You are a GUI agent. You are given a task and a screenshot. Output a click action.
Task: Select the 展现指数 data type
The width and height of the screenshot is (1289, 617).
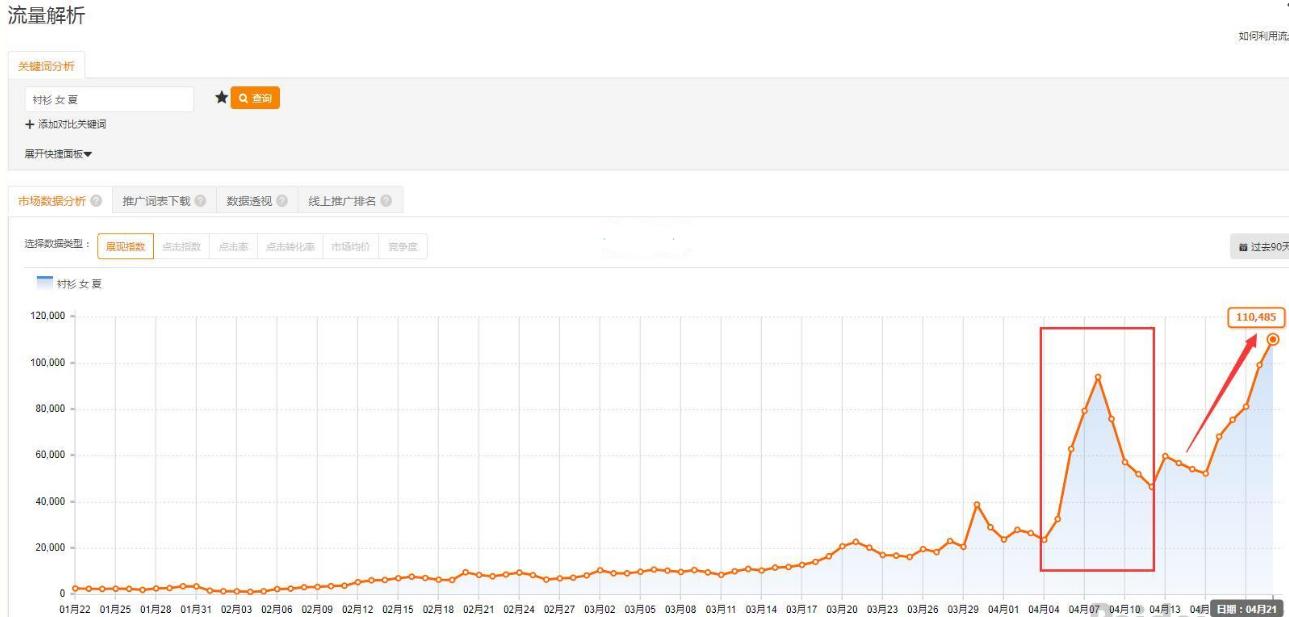tap(126, 246)
